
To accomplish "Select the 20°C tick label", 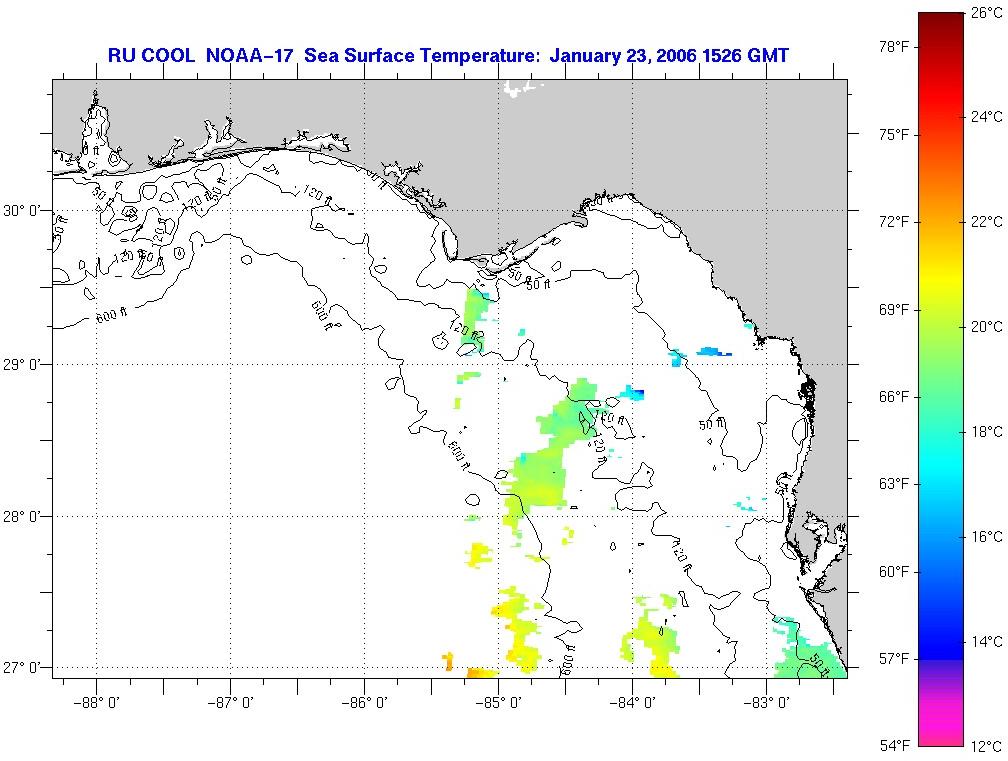I will click(985, 326).
